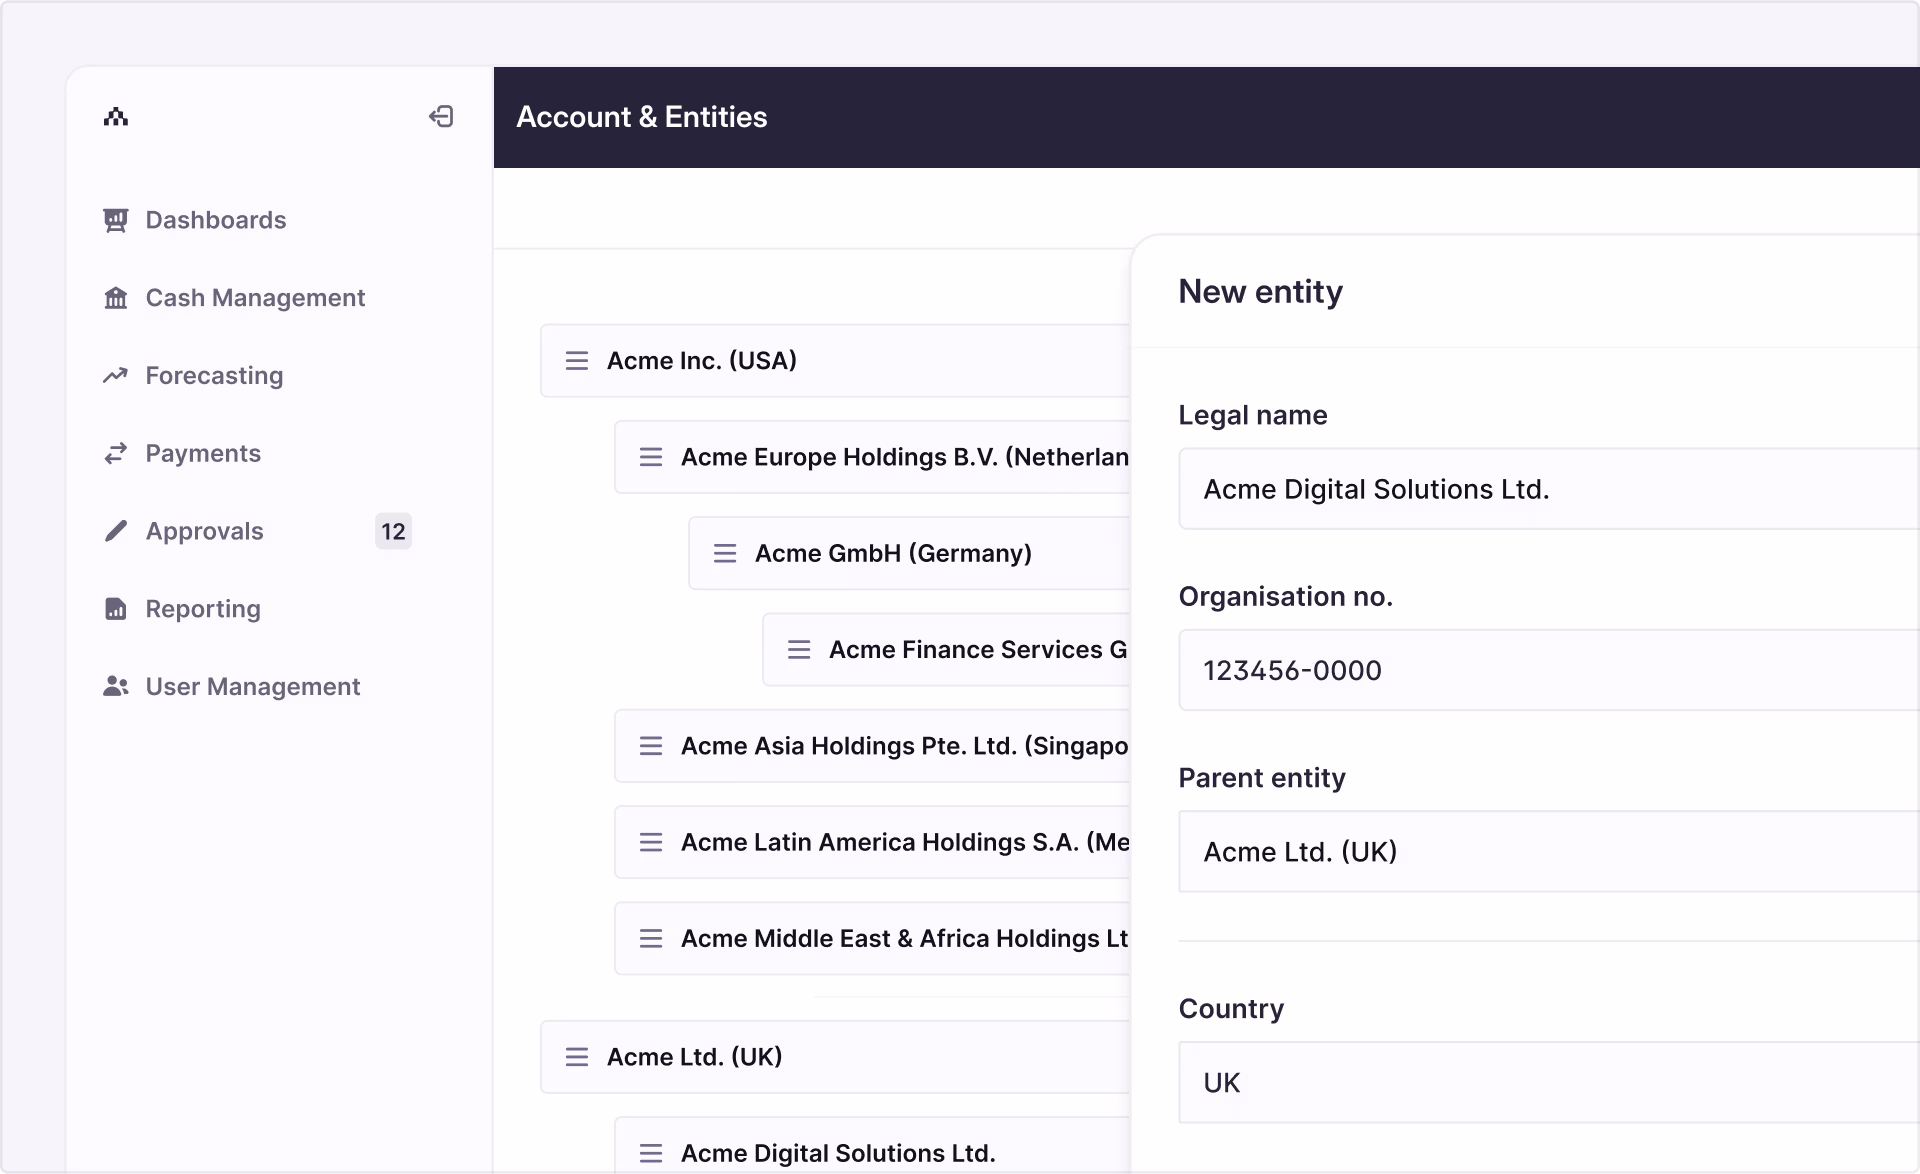This screenshot has height=1174, width=1920.
Task: Select the Acme Ltd. (UK) entity row
Action: point(836,1057)
